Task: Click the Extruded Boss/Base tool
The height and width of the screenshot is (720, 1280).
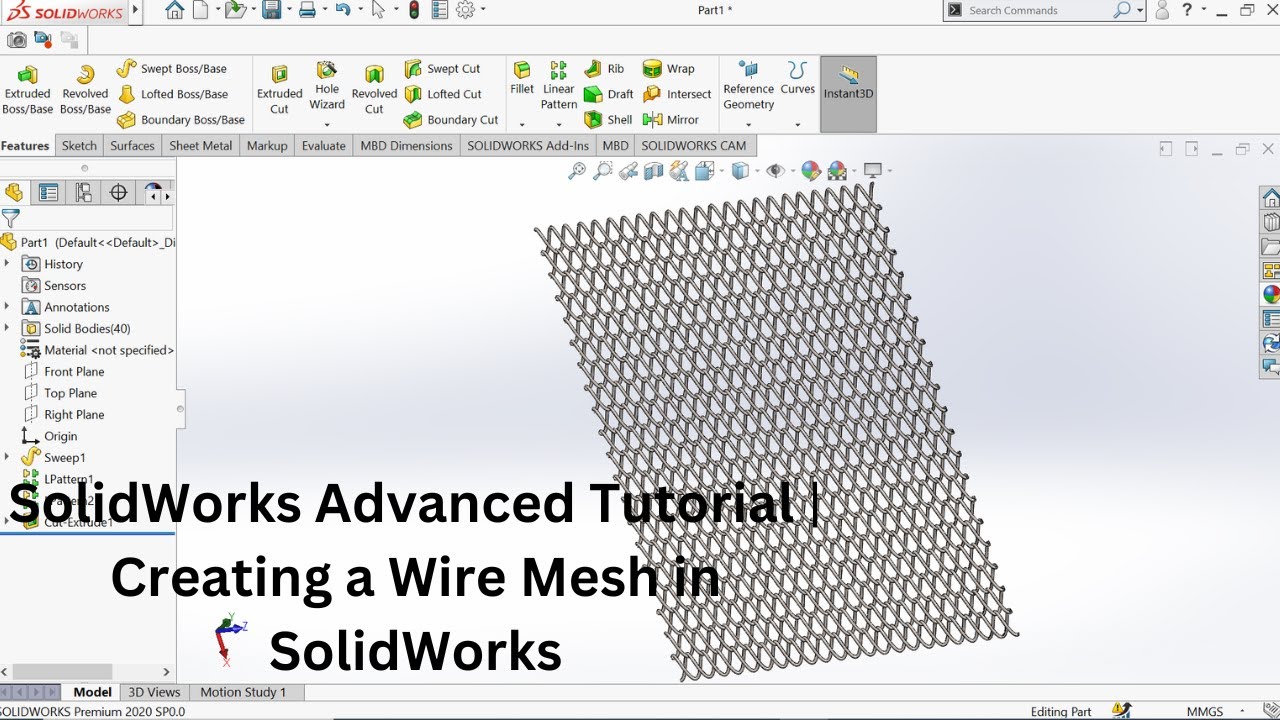Action: click(x=28, y=89)
